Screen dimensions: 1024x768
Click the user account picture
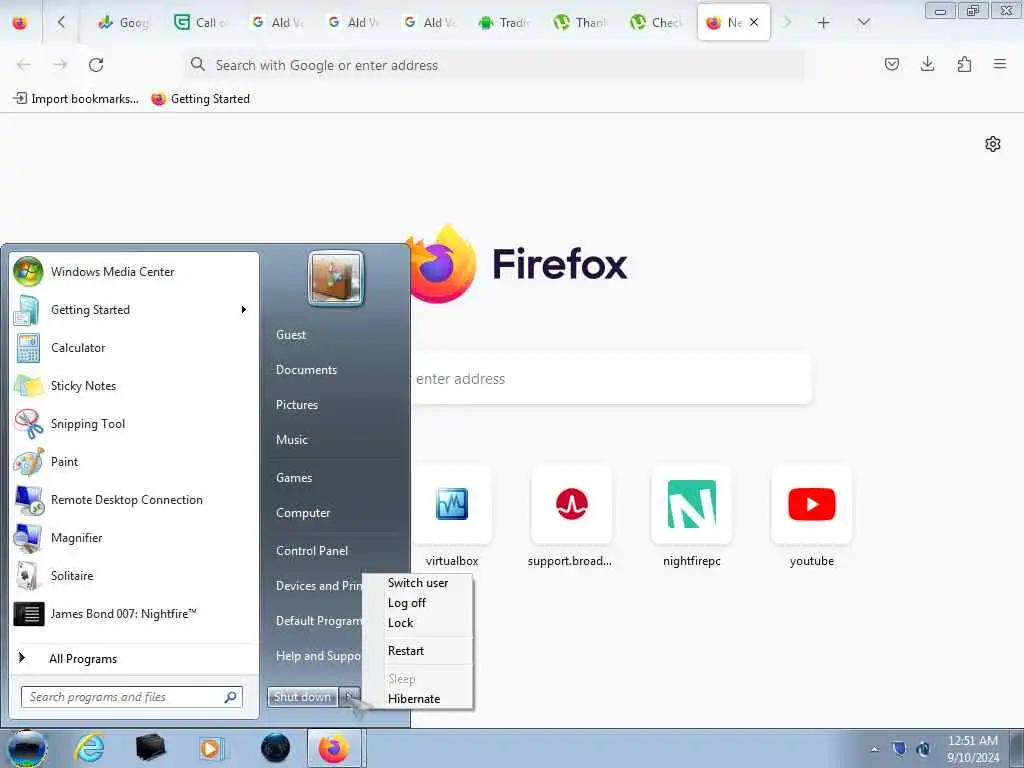(x=336, y=278)
